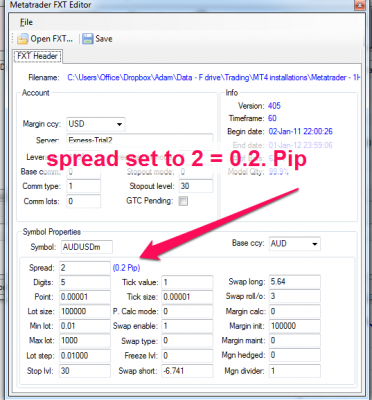Click the Max lot field
Viewport: 372px width, 400px height.
[x=85, y=340]
